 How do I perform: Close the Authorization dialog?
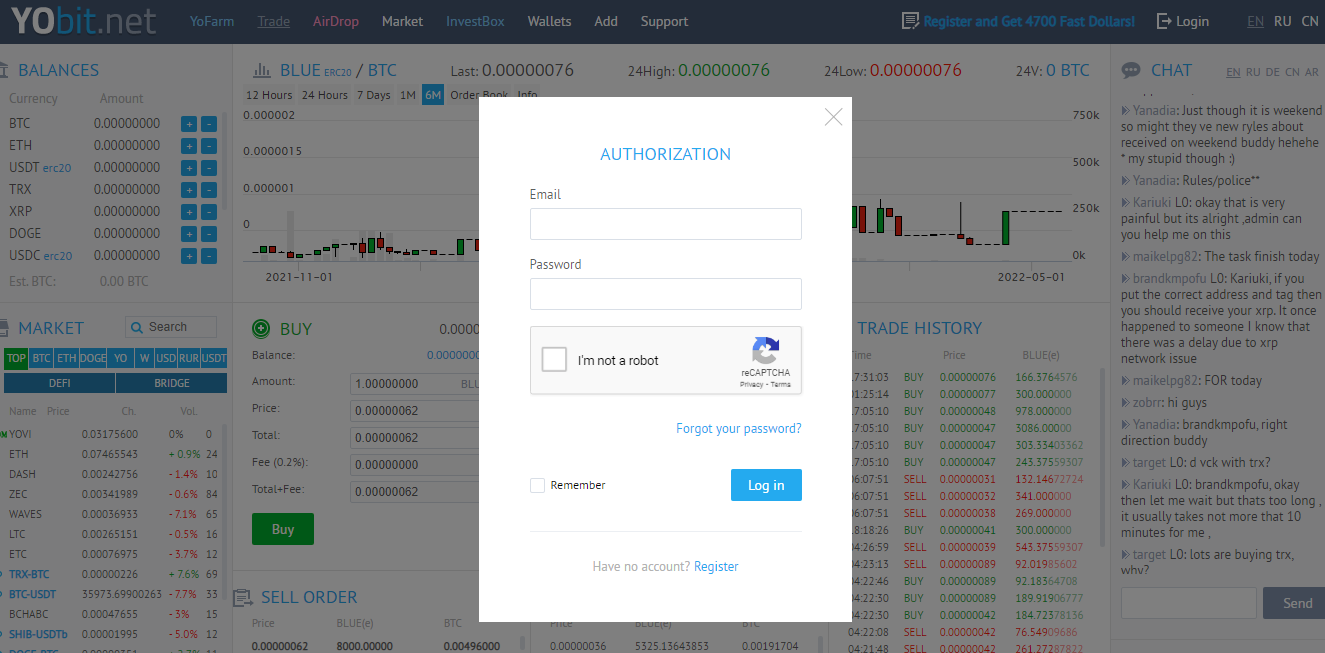[x=833, y=117]
